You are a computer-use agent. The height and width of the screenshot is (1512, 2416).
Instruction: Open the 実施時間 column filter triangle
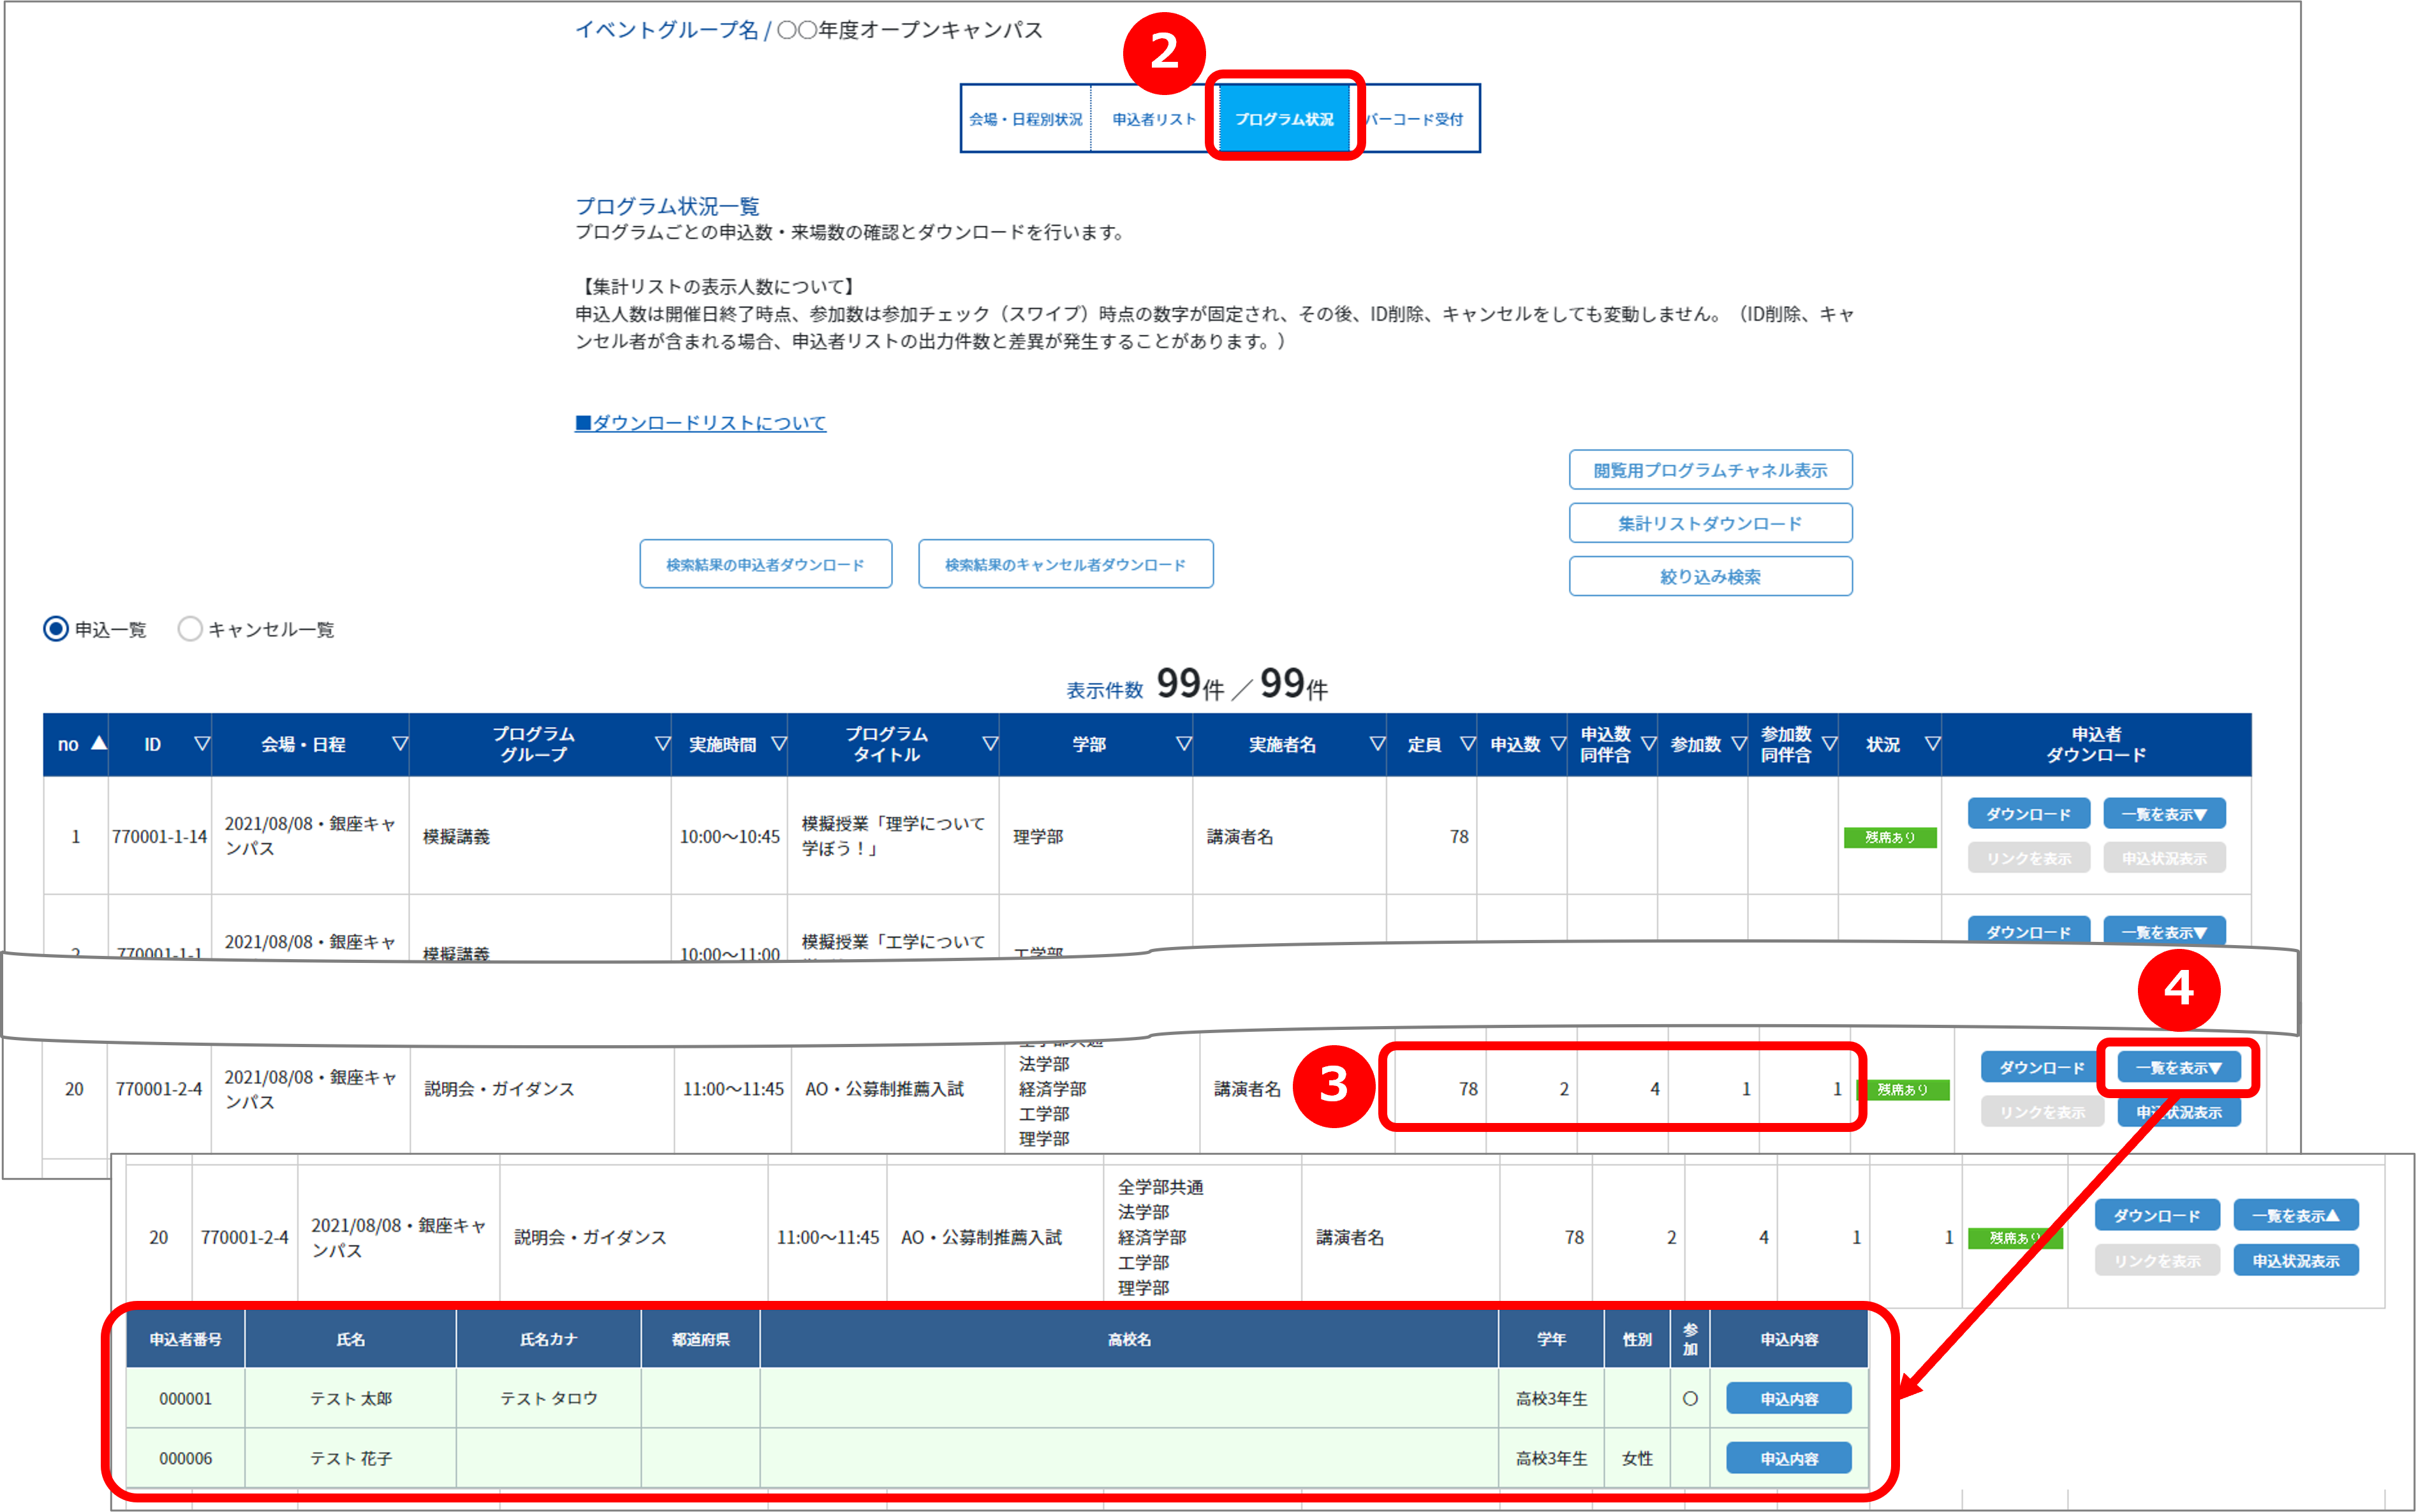(x=779, y=744)
